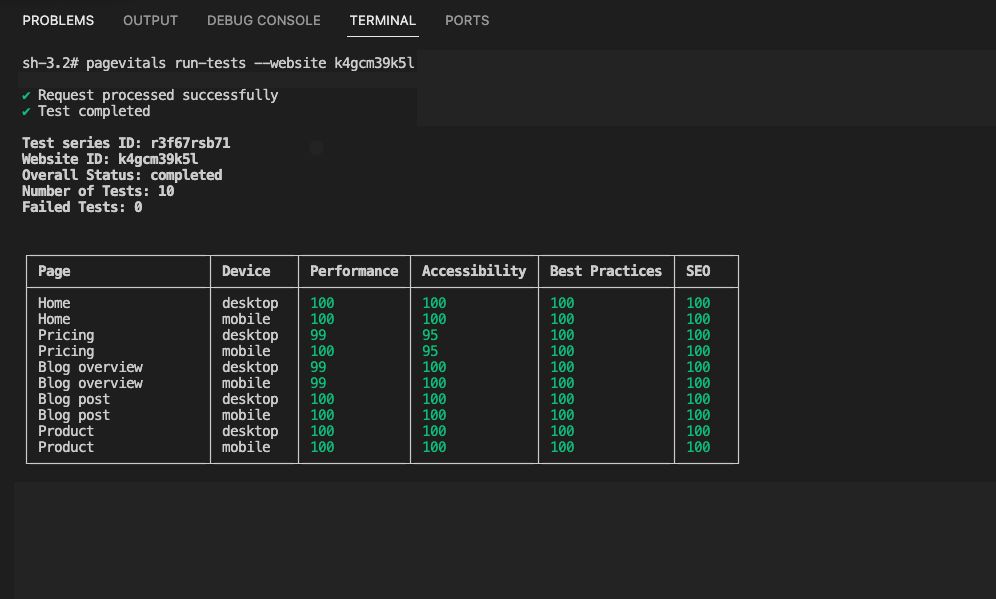Select the TERMINAL tab
Screen dimensions: 996x599
[382, 20]
